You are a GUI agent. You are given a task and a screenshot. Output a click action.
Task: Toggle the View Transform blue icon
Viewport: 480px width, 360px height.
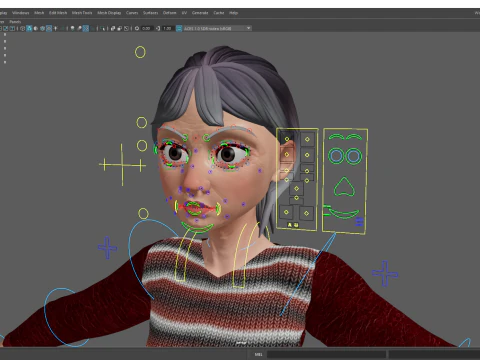click(x=179, y=28)
